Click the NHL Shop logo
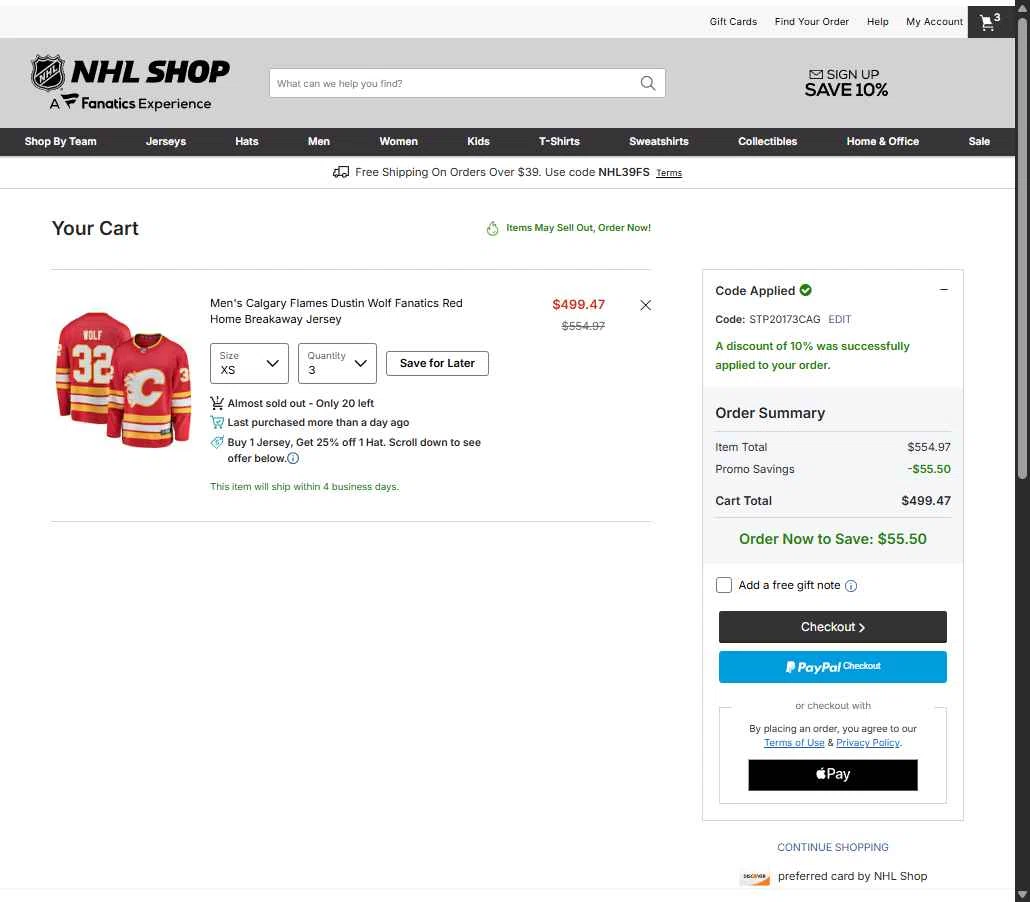Viewport: 1030px width, 902px height. [x=131, y=83]
